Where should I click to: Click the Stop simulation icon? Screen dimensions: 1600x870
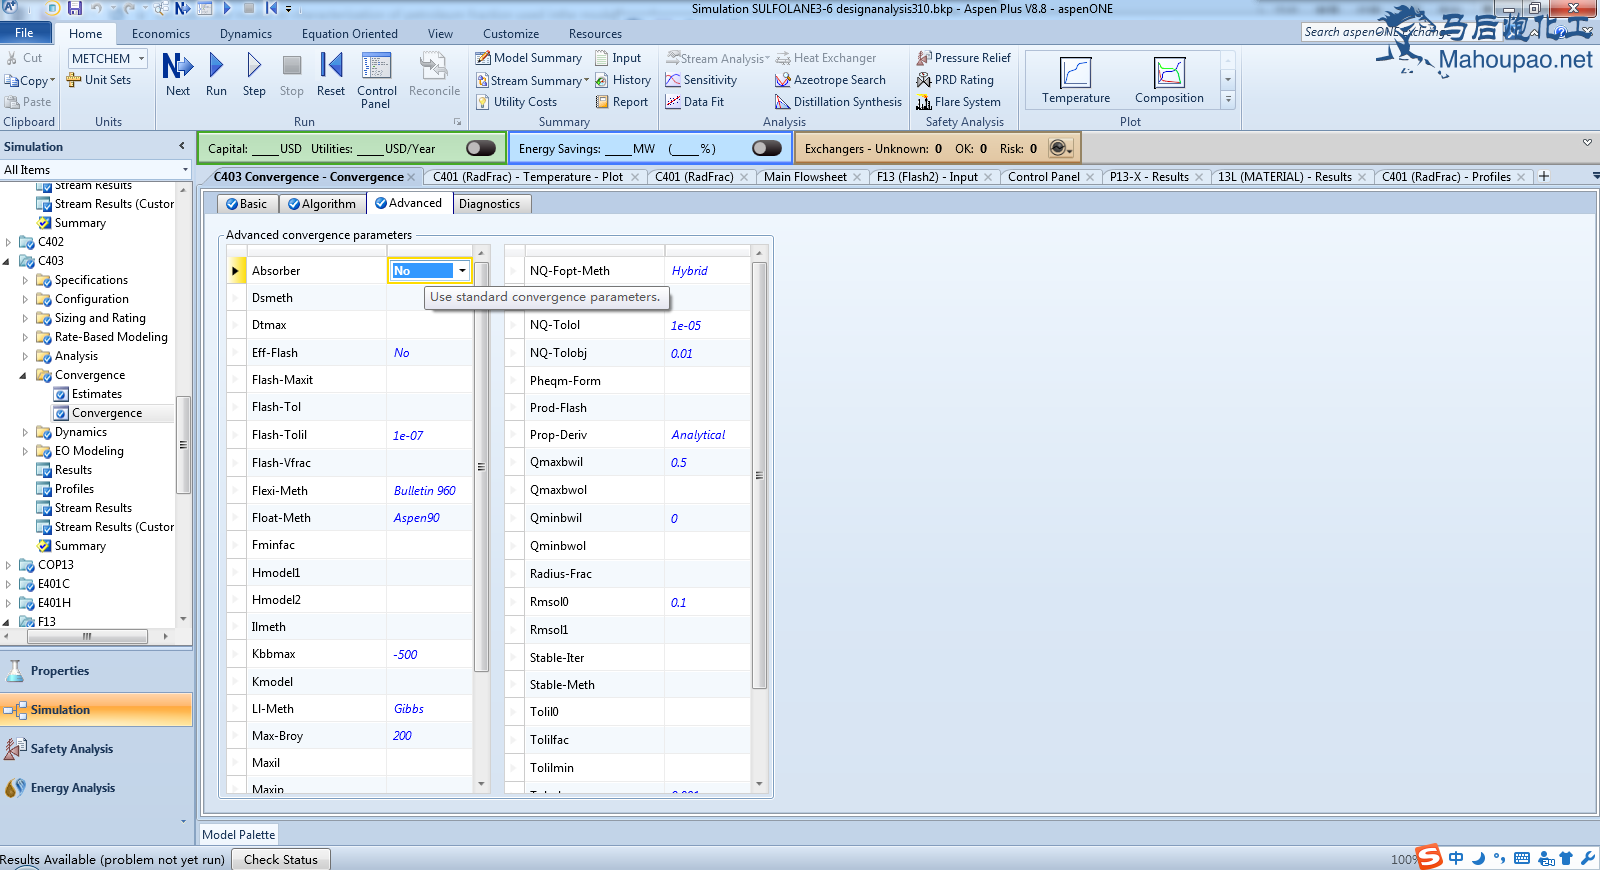click(x=292, y=75)
